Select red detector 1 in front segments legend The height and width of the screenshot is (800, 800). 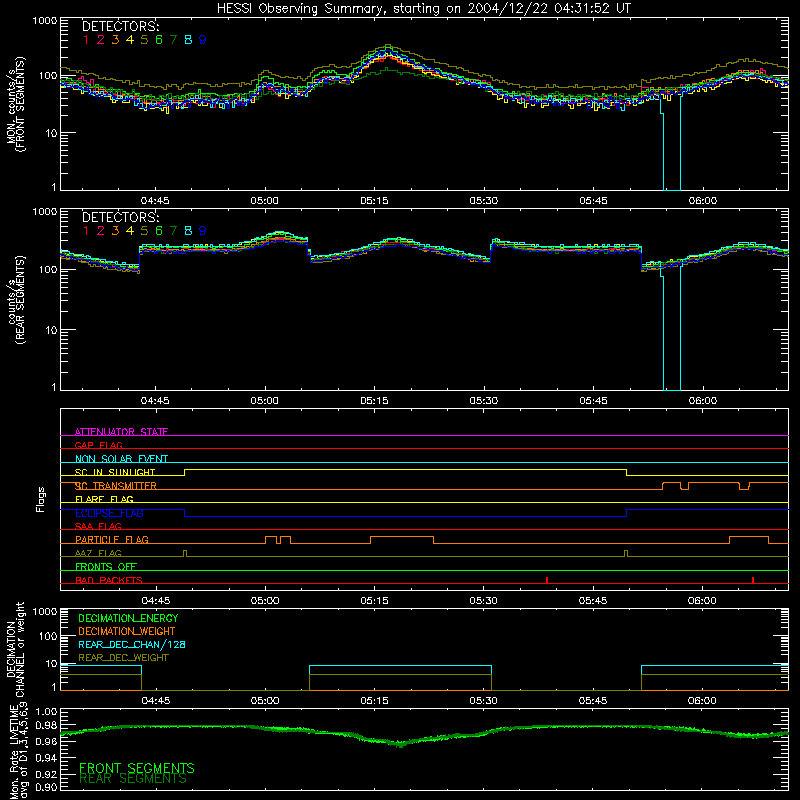(86, 40)
